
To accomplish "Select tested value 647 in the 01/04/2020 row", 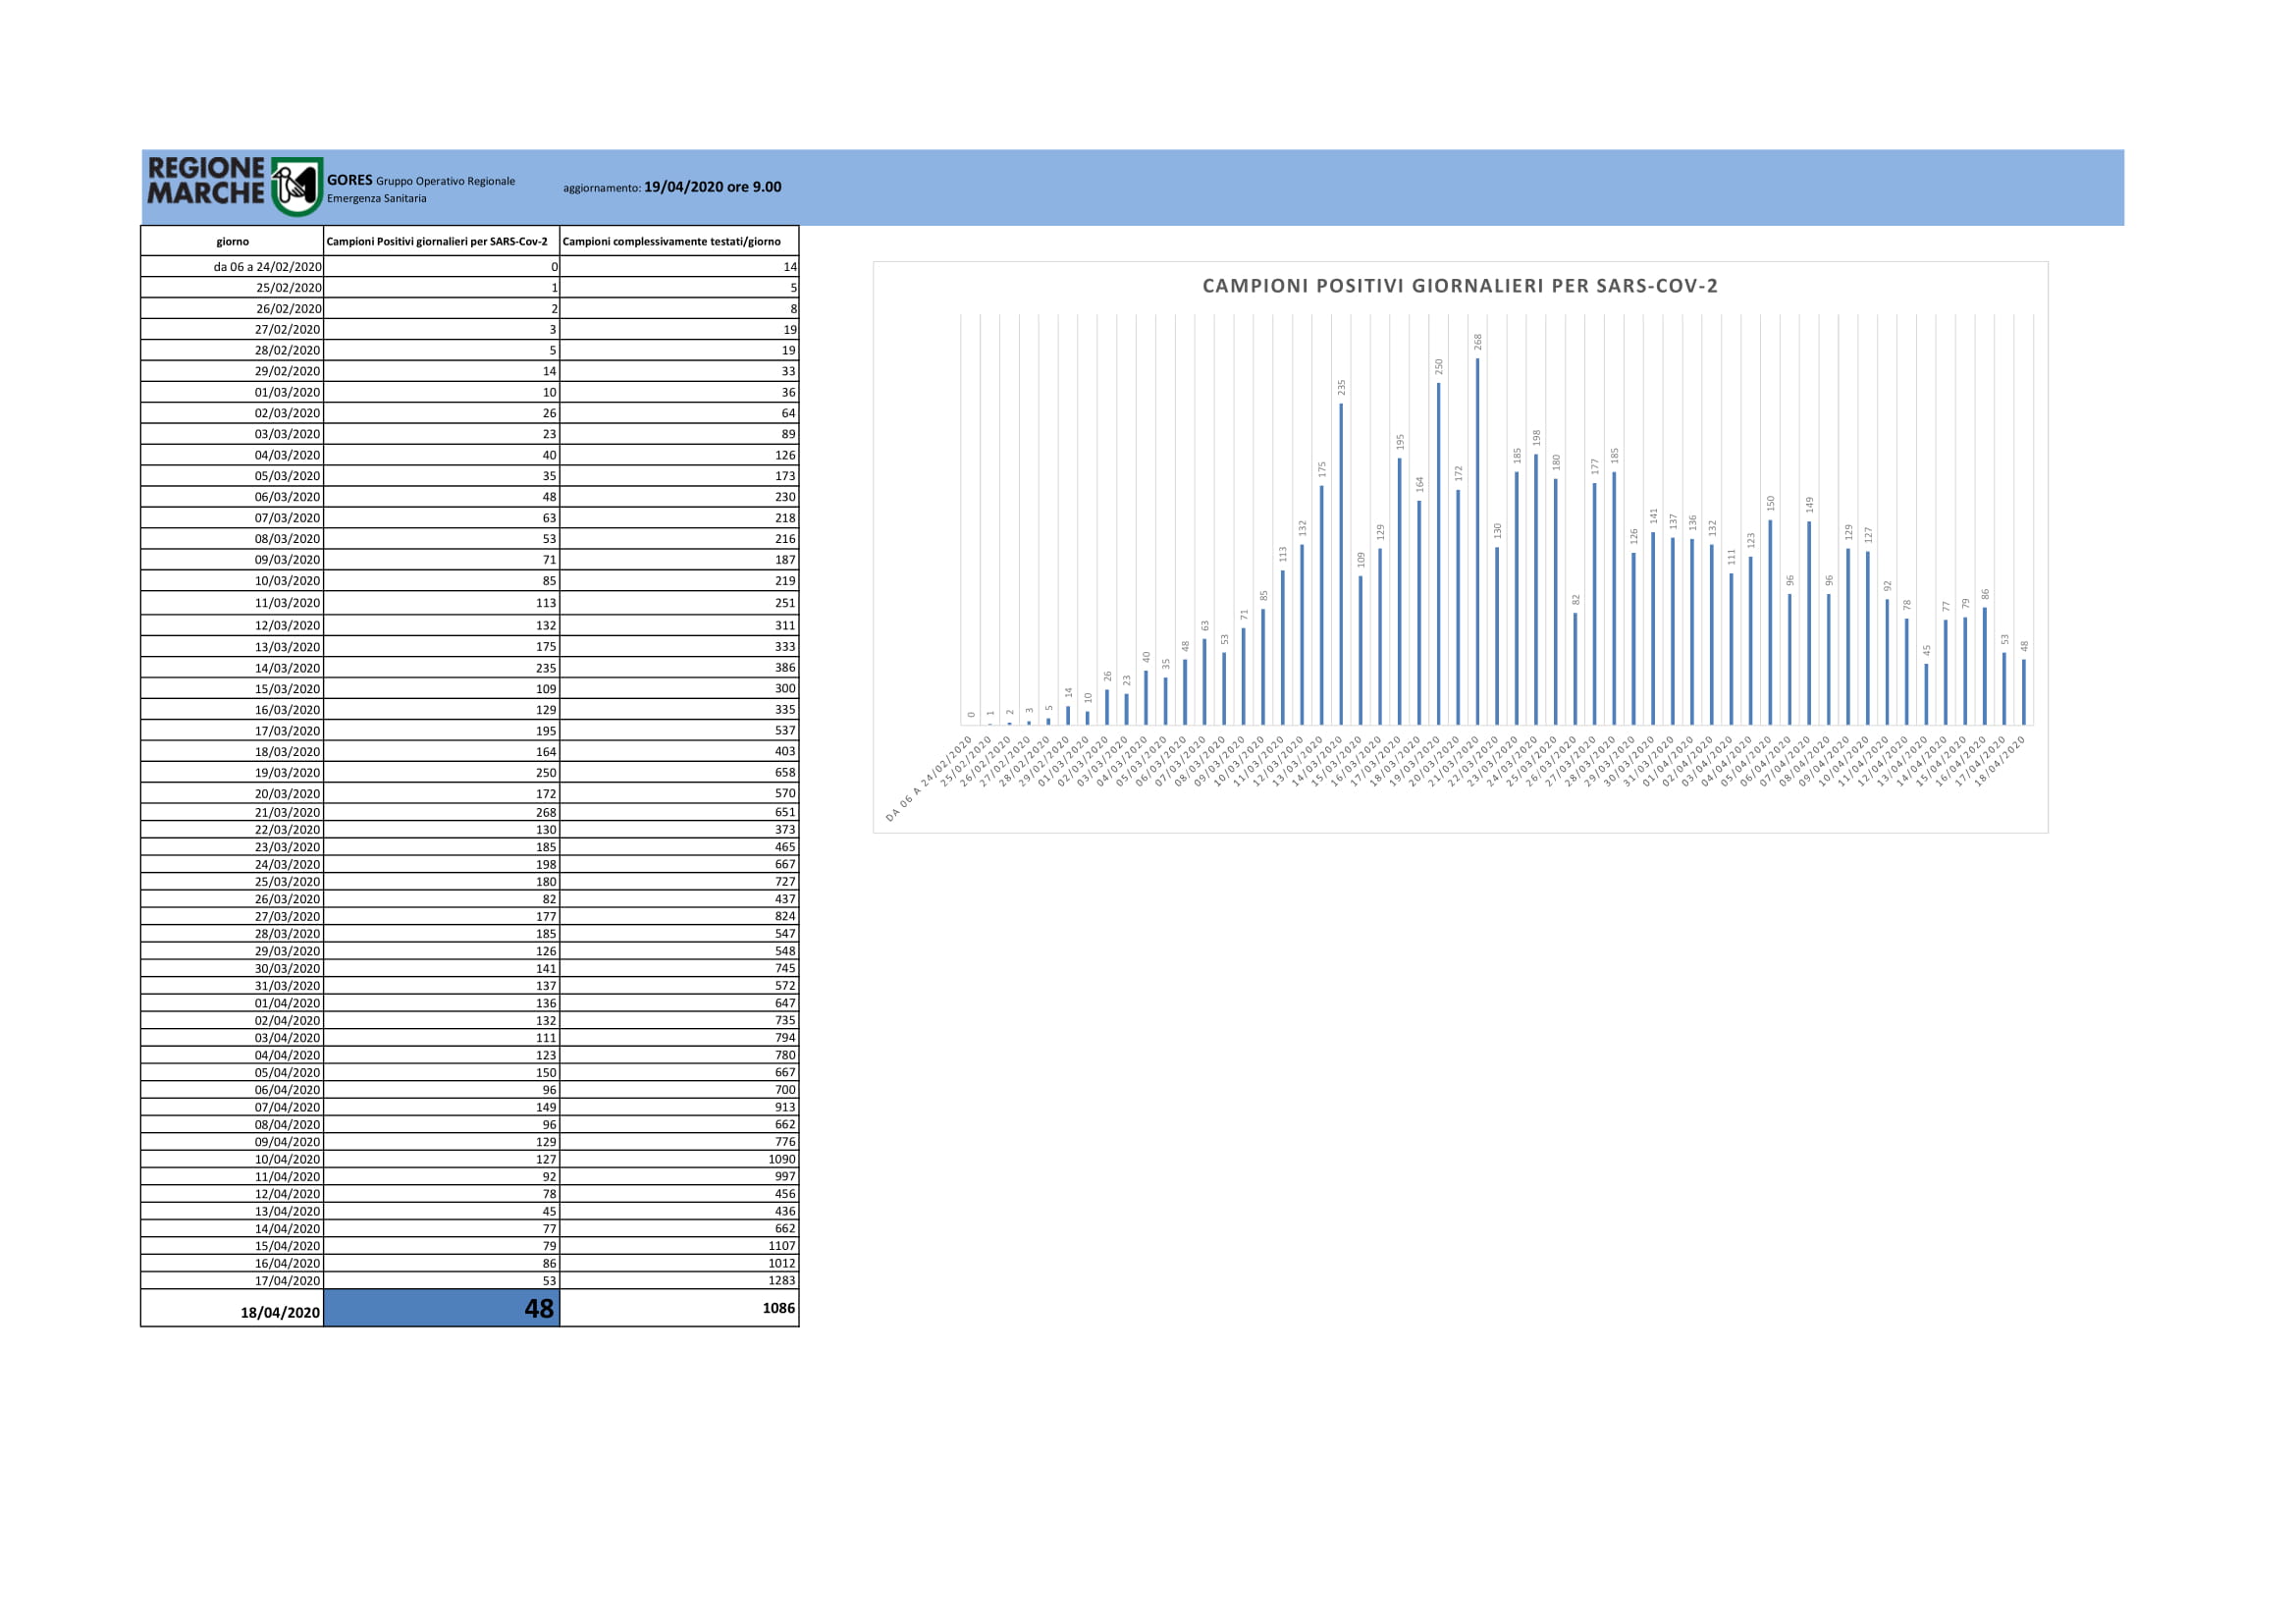I will point(679,1003).
